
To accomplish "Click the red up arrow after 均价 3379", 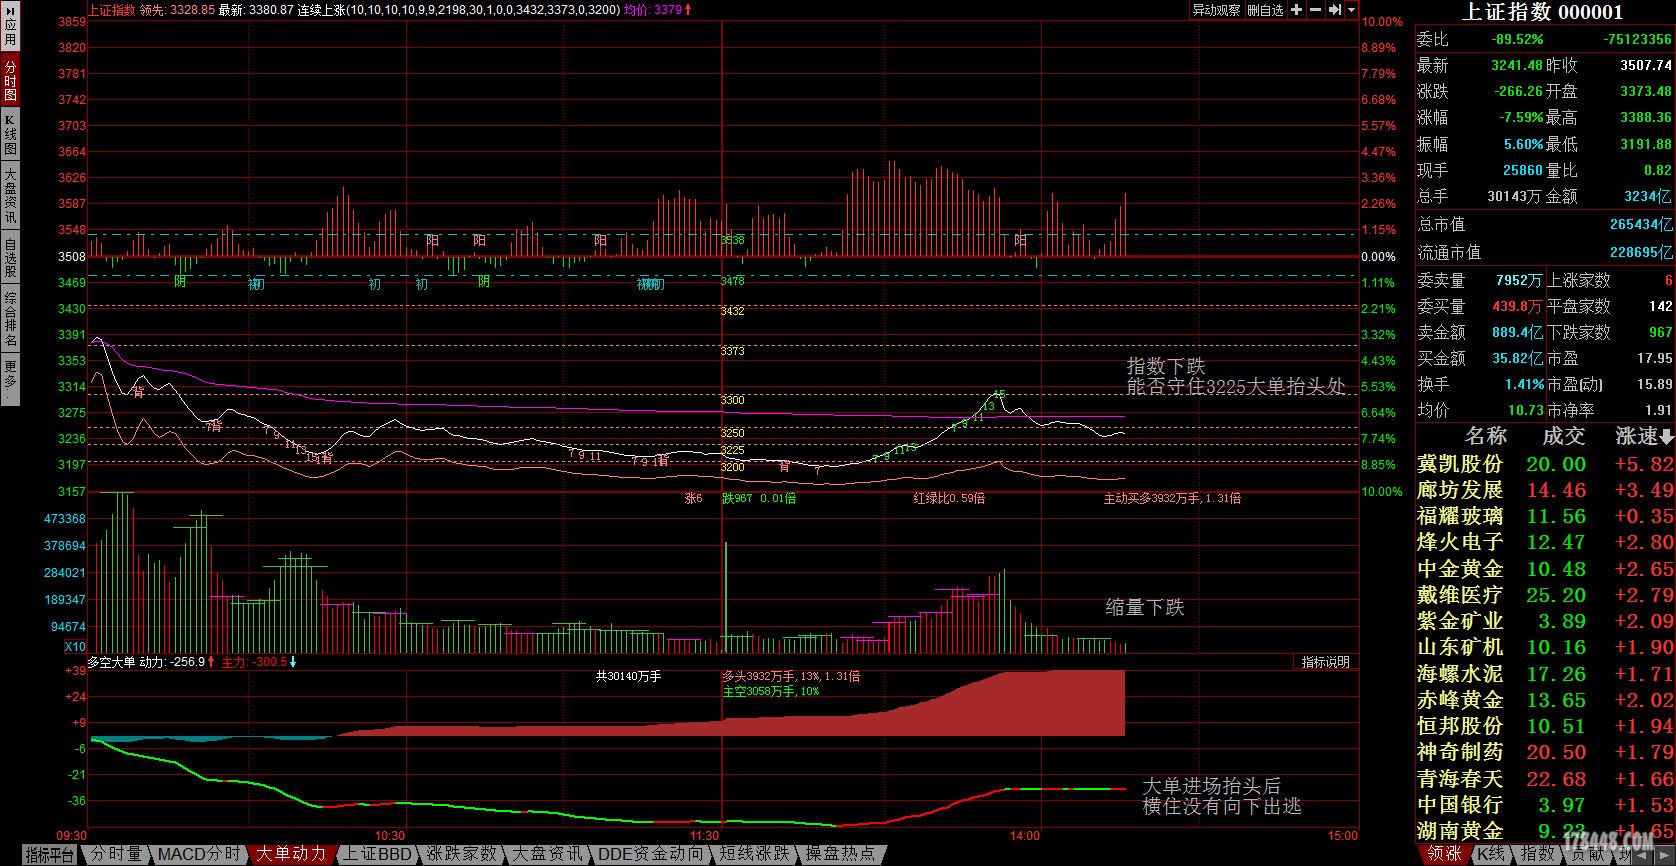I will coord(688,10).
